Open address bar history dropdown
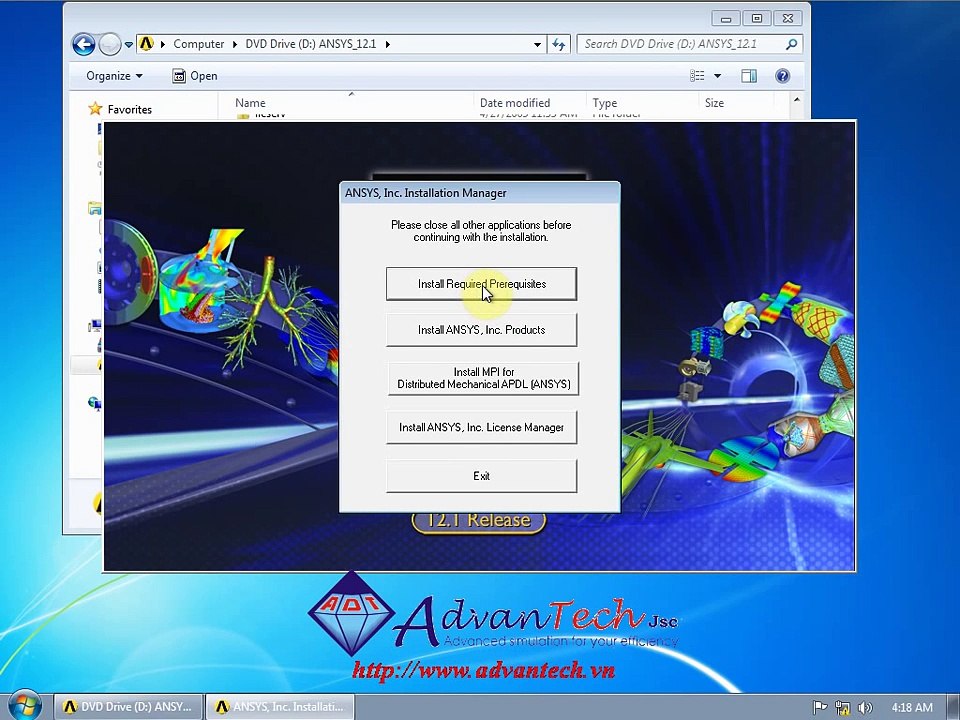 coord(537,44)
